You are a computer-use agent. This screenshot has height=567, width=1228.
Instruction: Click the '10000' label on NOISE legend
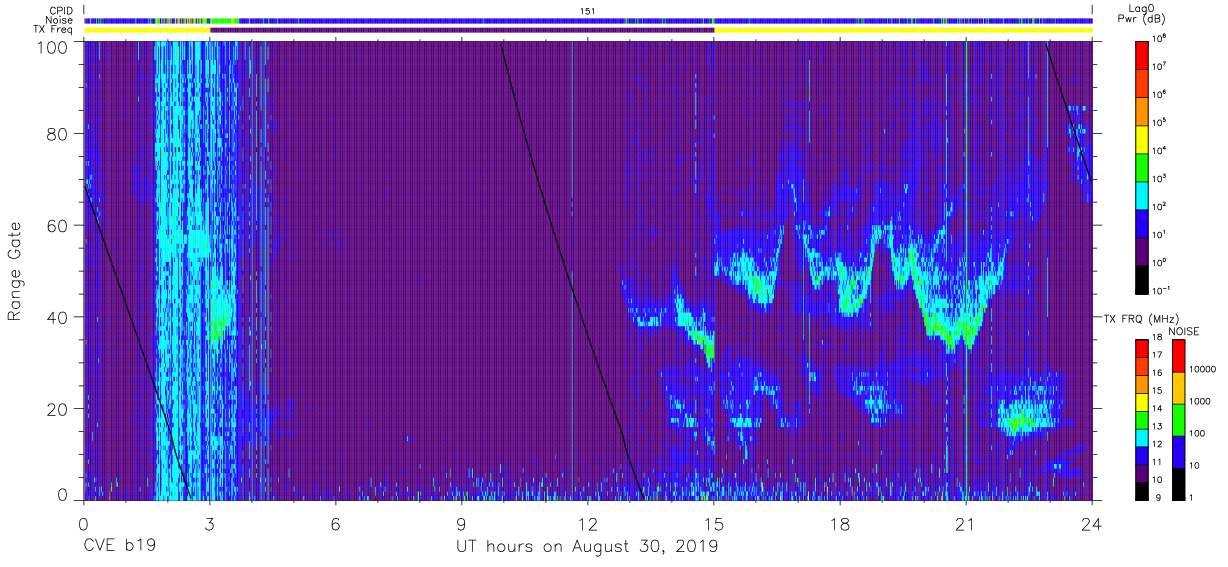(x=1204, y=368)
